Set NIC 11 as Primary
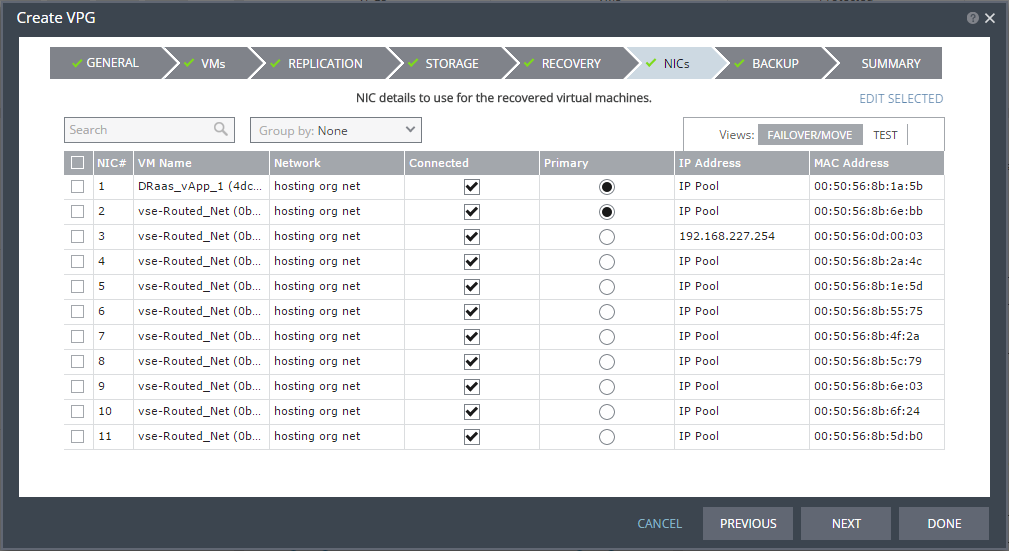Screen dimensions: 1009x551 [x=606, y=437]
